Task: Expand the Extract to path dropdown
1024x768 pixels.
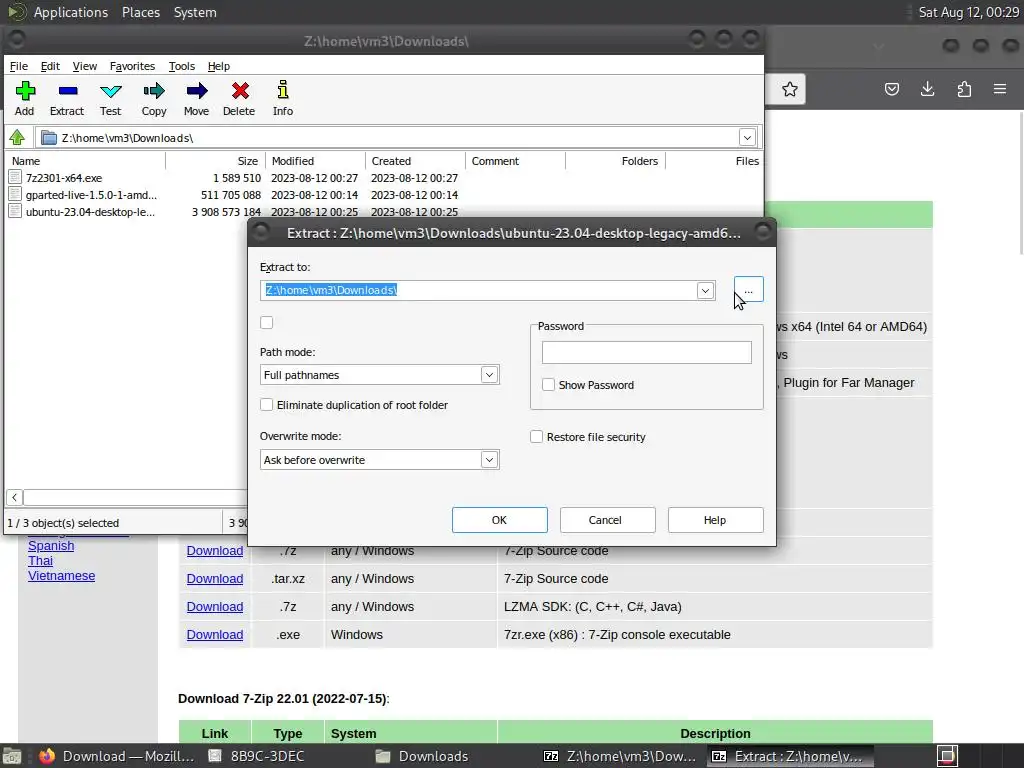Action: click(x=705, y=291)
